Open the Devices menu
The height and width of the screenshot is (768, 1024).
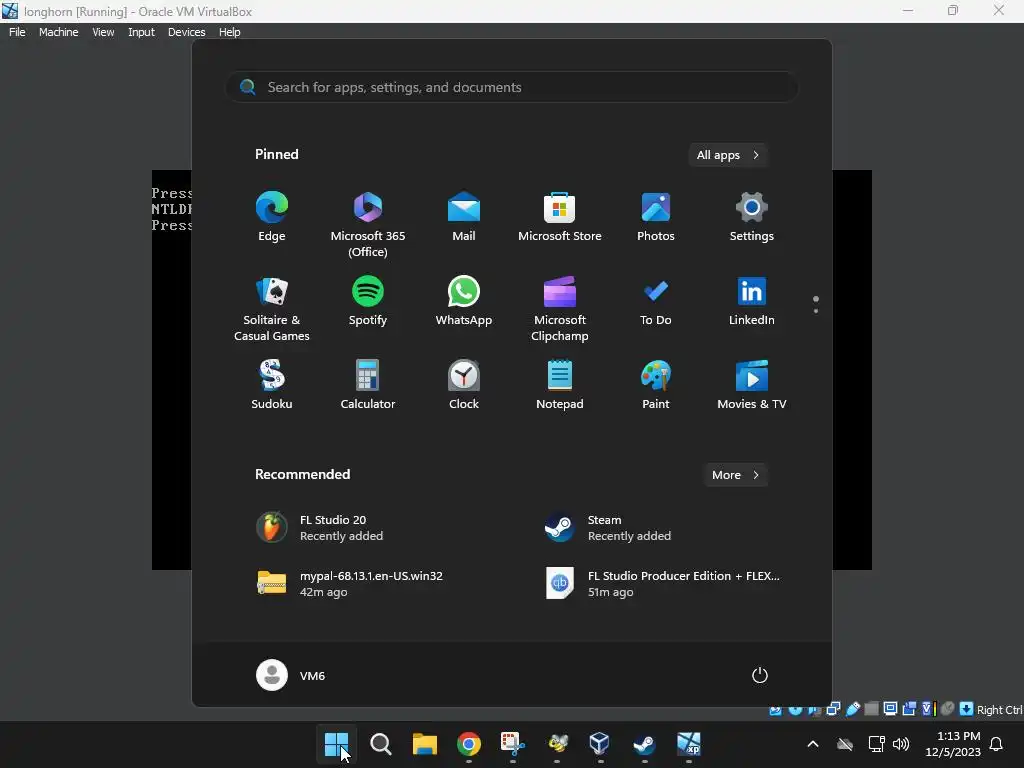[x=186, y=32]
